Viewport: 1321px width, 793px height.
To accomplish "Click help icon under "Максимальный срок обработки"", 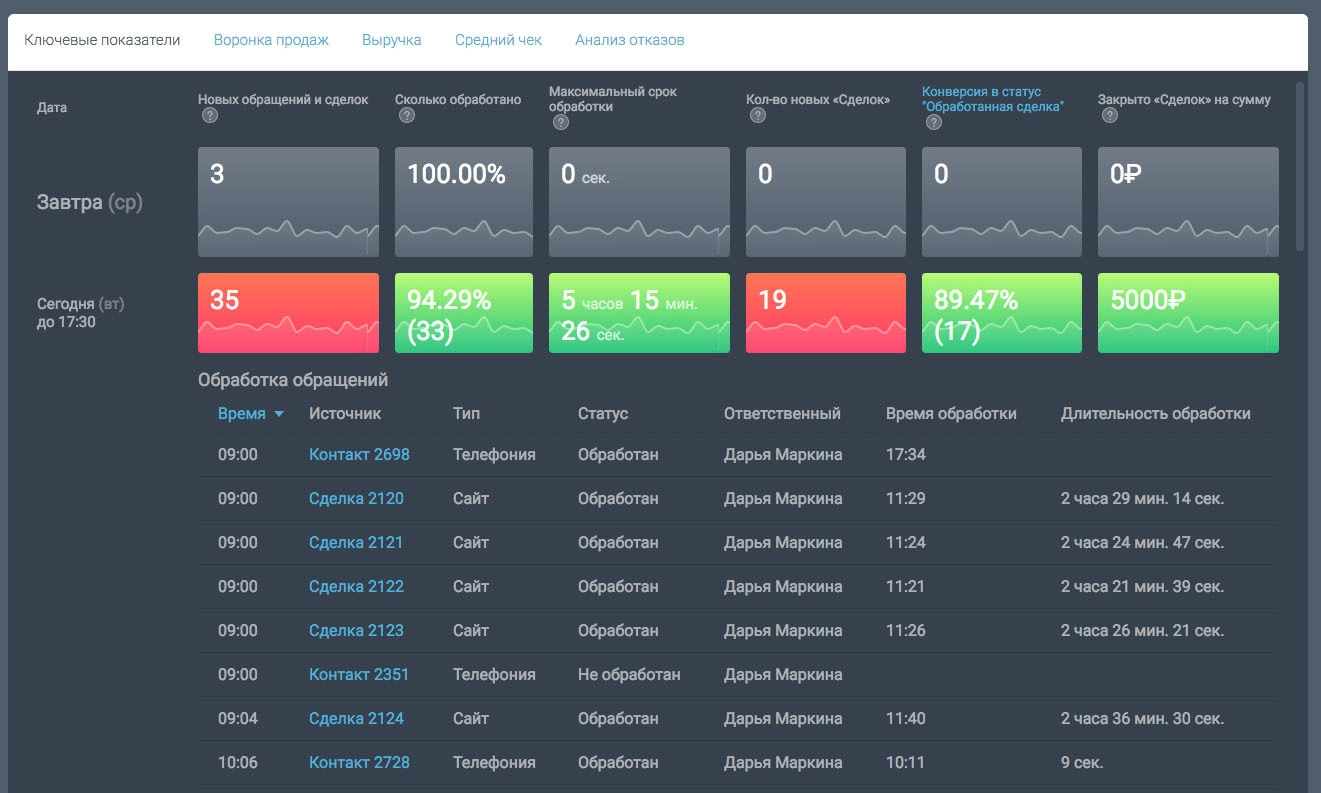I will (561, 123).
